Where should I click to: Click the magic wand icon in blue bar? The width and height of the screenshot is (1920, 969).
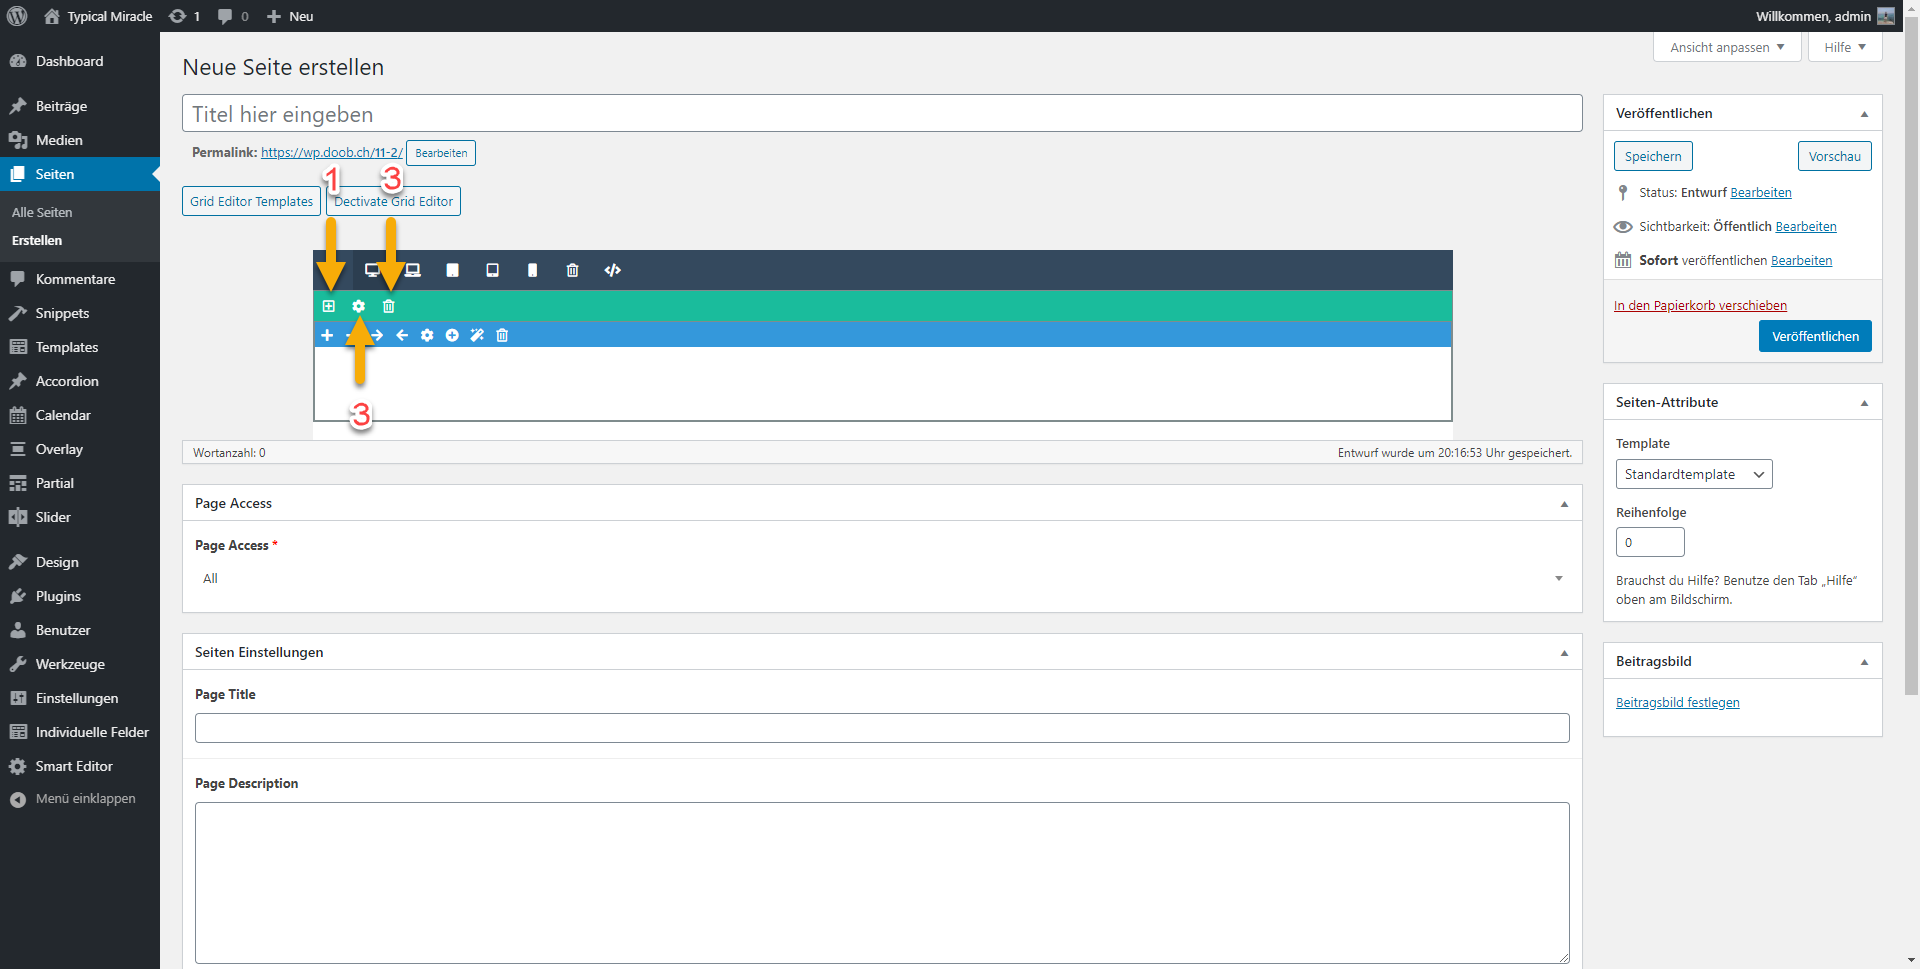477,335
